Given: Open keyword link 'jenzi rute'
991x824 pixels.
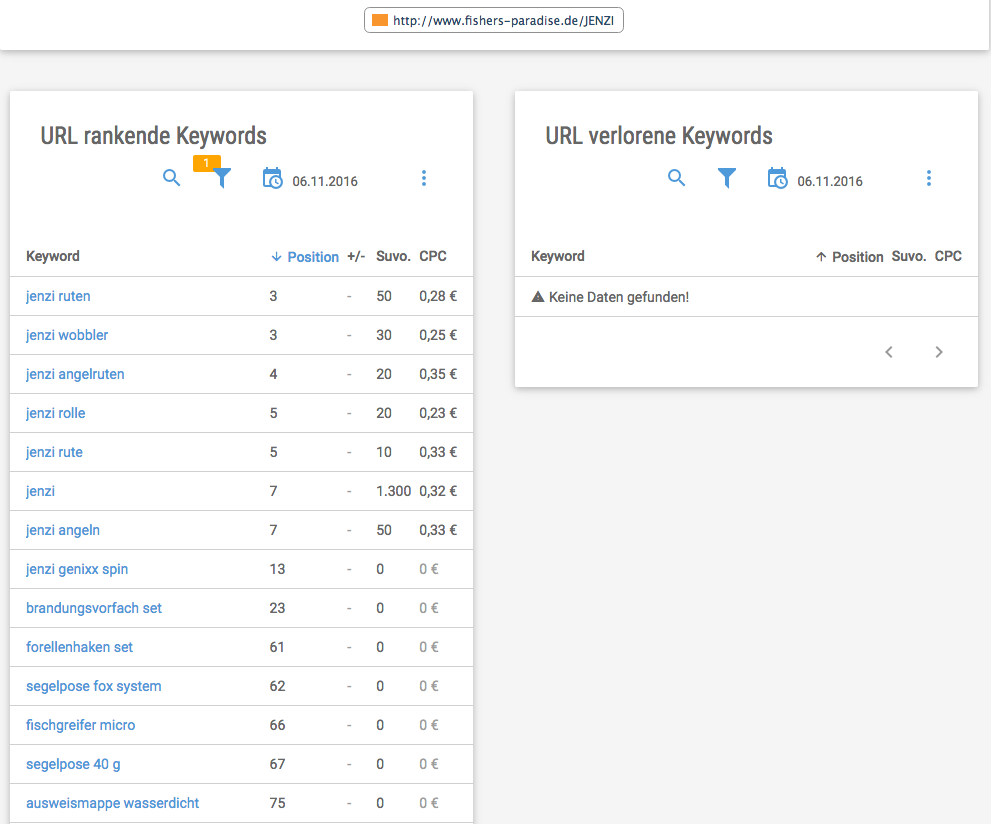Looking at the screenshot, I should pyautogui.click(x=54, y=452).
